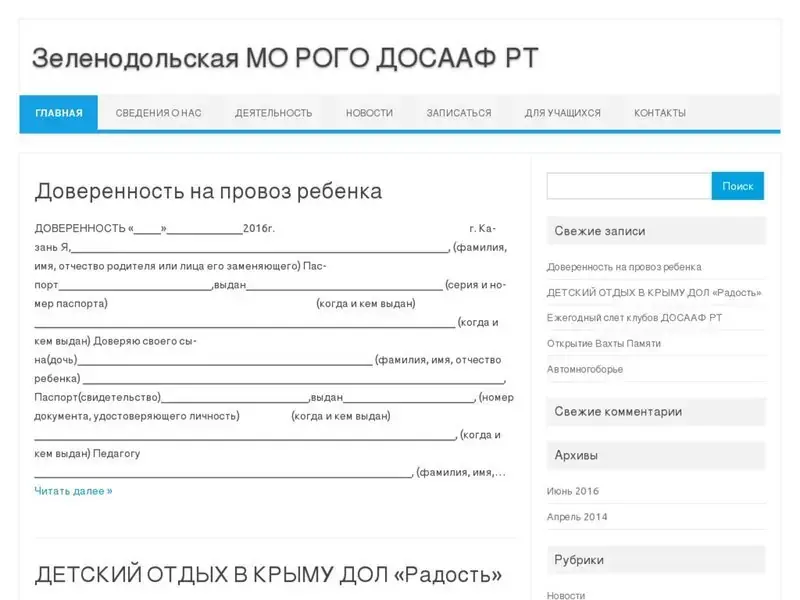Open the Автомногоборье recent post

pyautogui.click(x=584, y=369)
